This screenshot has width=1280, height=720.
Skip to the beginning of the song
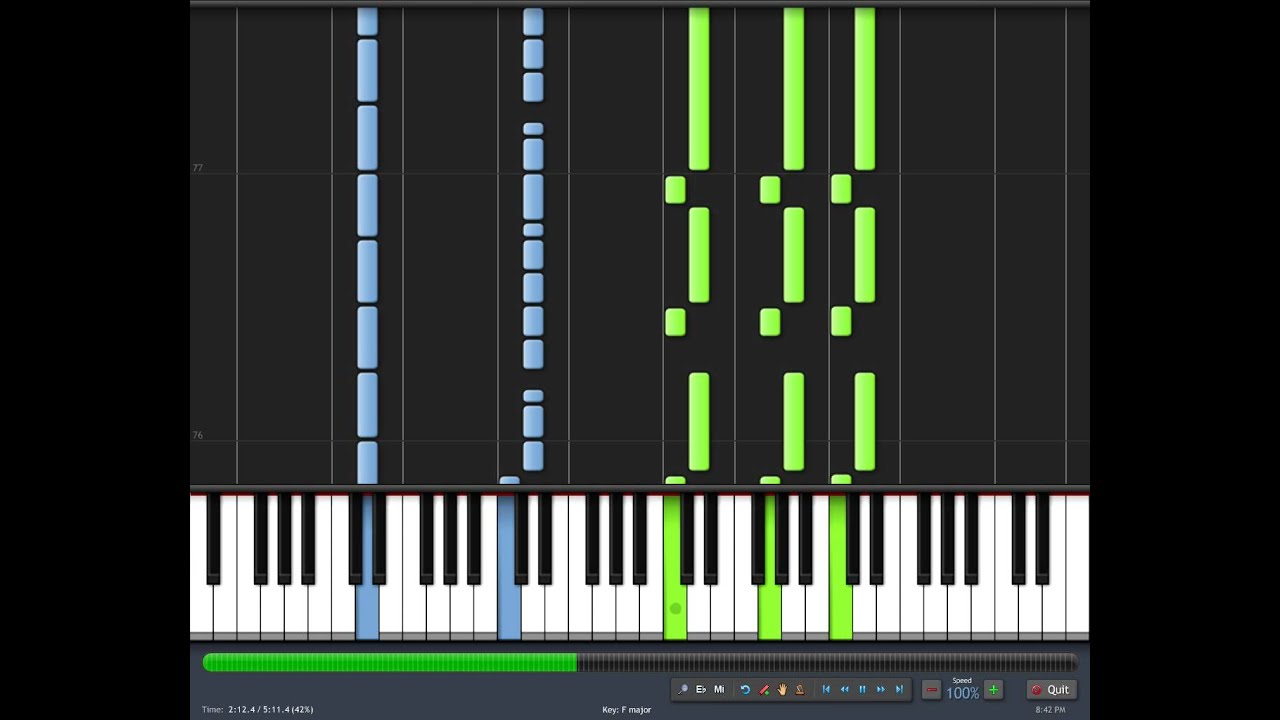(x=826, y=689)
